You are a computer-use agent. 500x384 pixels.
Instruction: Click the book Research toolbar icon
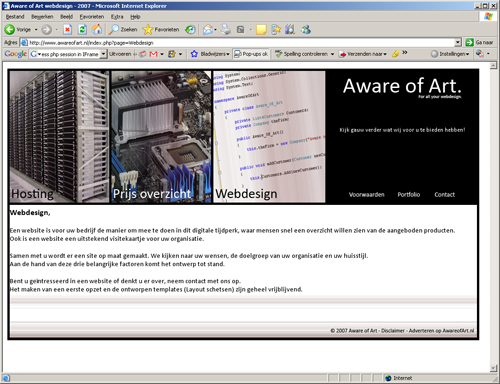click(x=290, y=30)
